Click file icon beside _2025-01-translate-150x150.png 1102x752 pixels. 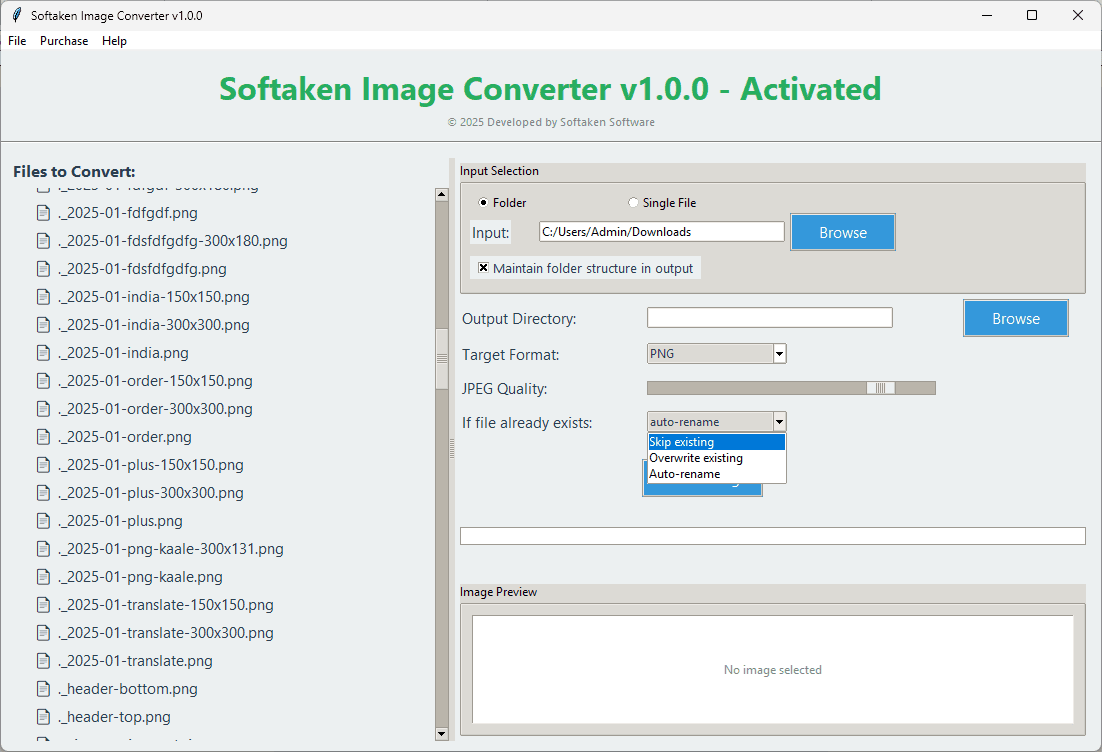[44, 605]
